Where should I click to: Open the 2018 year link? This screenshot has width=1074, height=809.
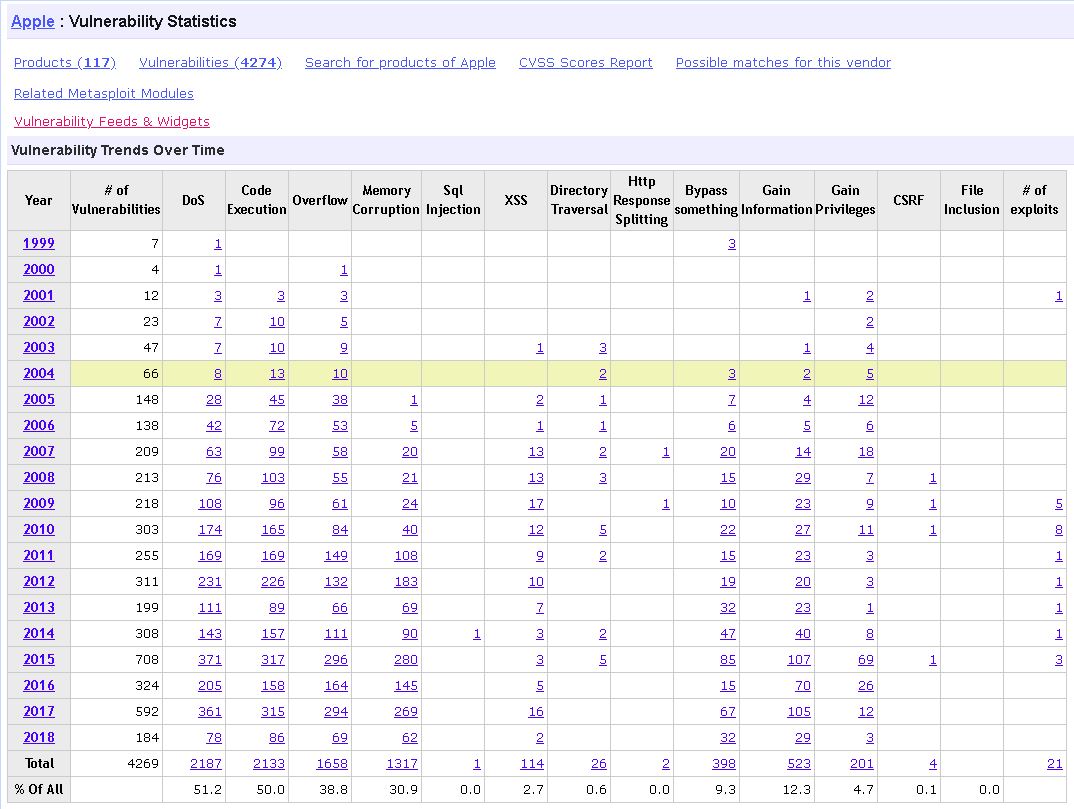tap(39, 737)
